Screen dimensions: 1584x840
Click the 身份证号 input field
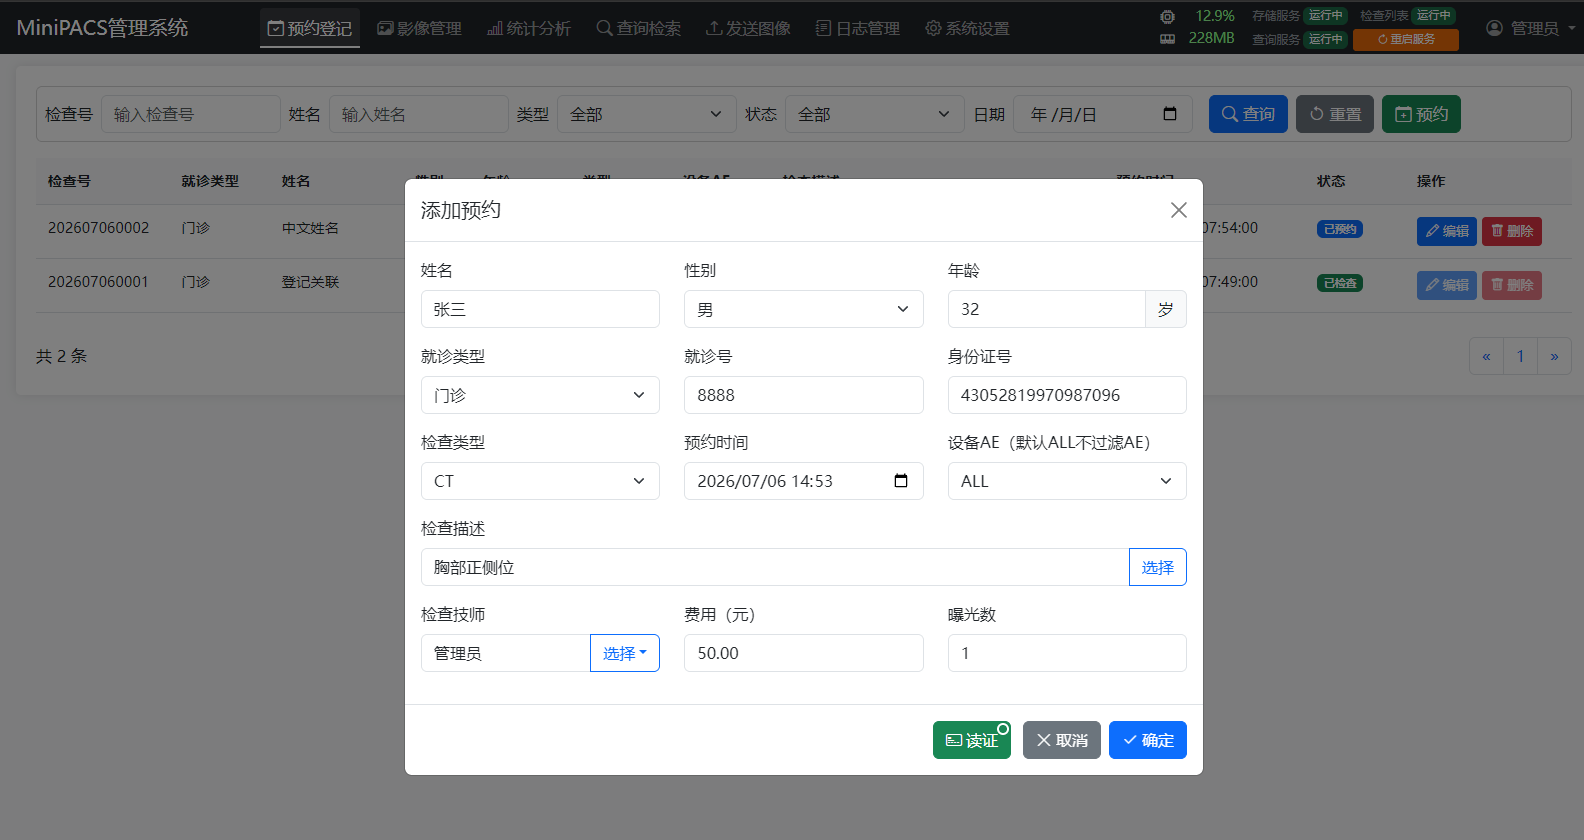pyautogui.click(x=1067, y=395)
